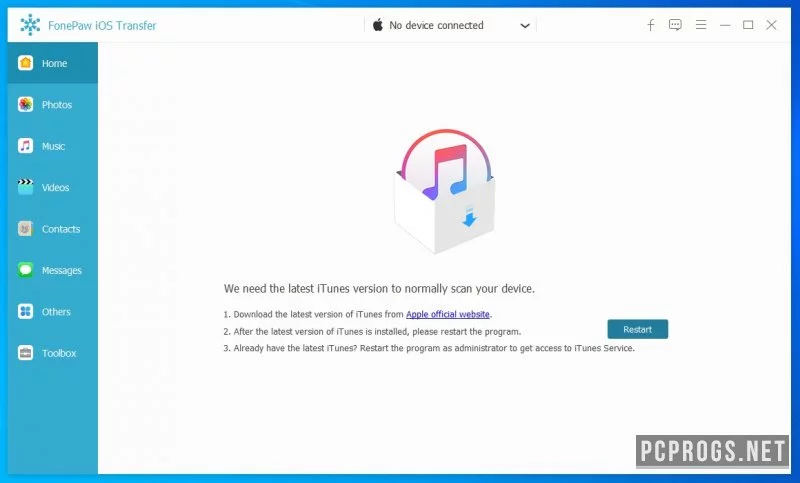Click the FonePaw iOS Transfer title text
The image size is (800, 483).
click(102, 26)
